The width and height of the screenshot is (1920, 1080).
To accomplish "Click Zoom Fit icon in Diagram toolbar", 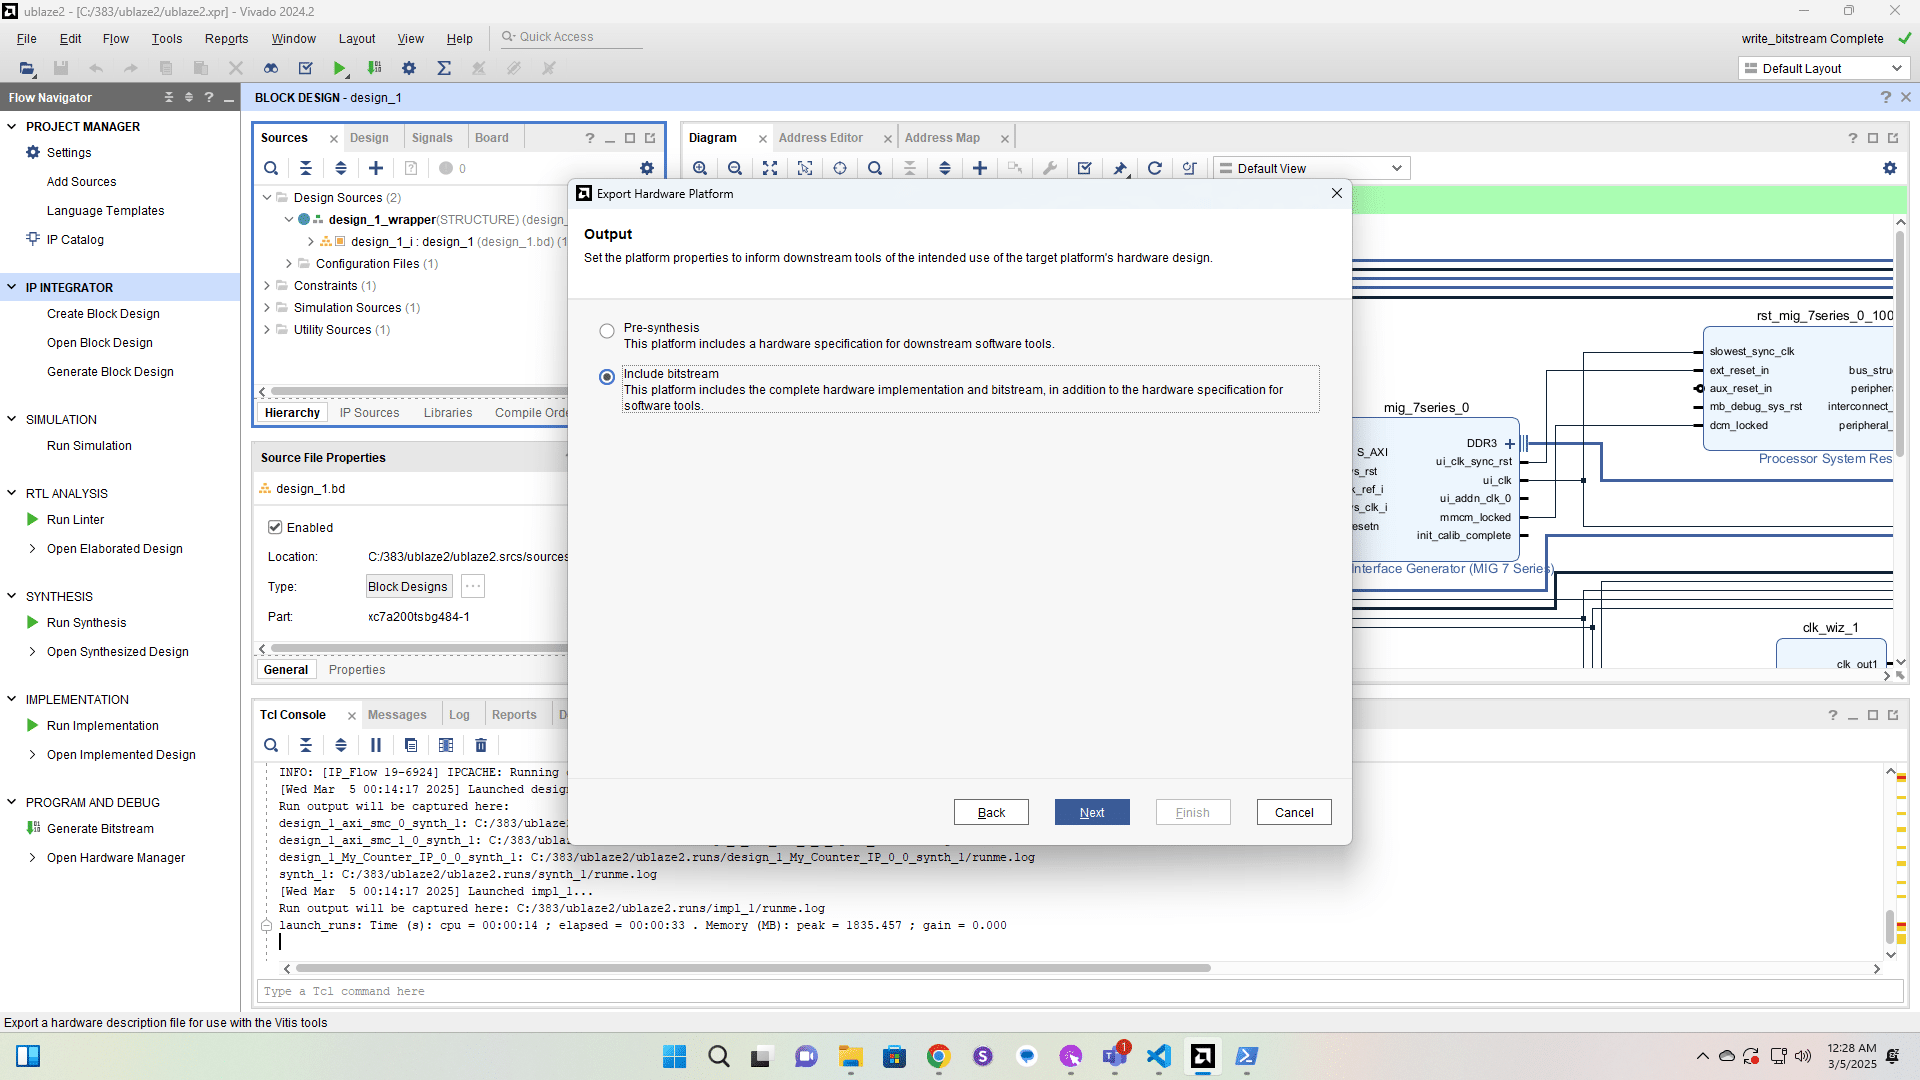I will 770,168.
